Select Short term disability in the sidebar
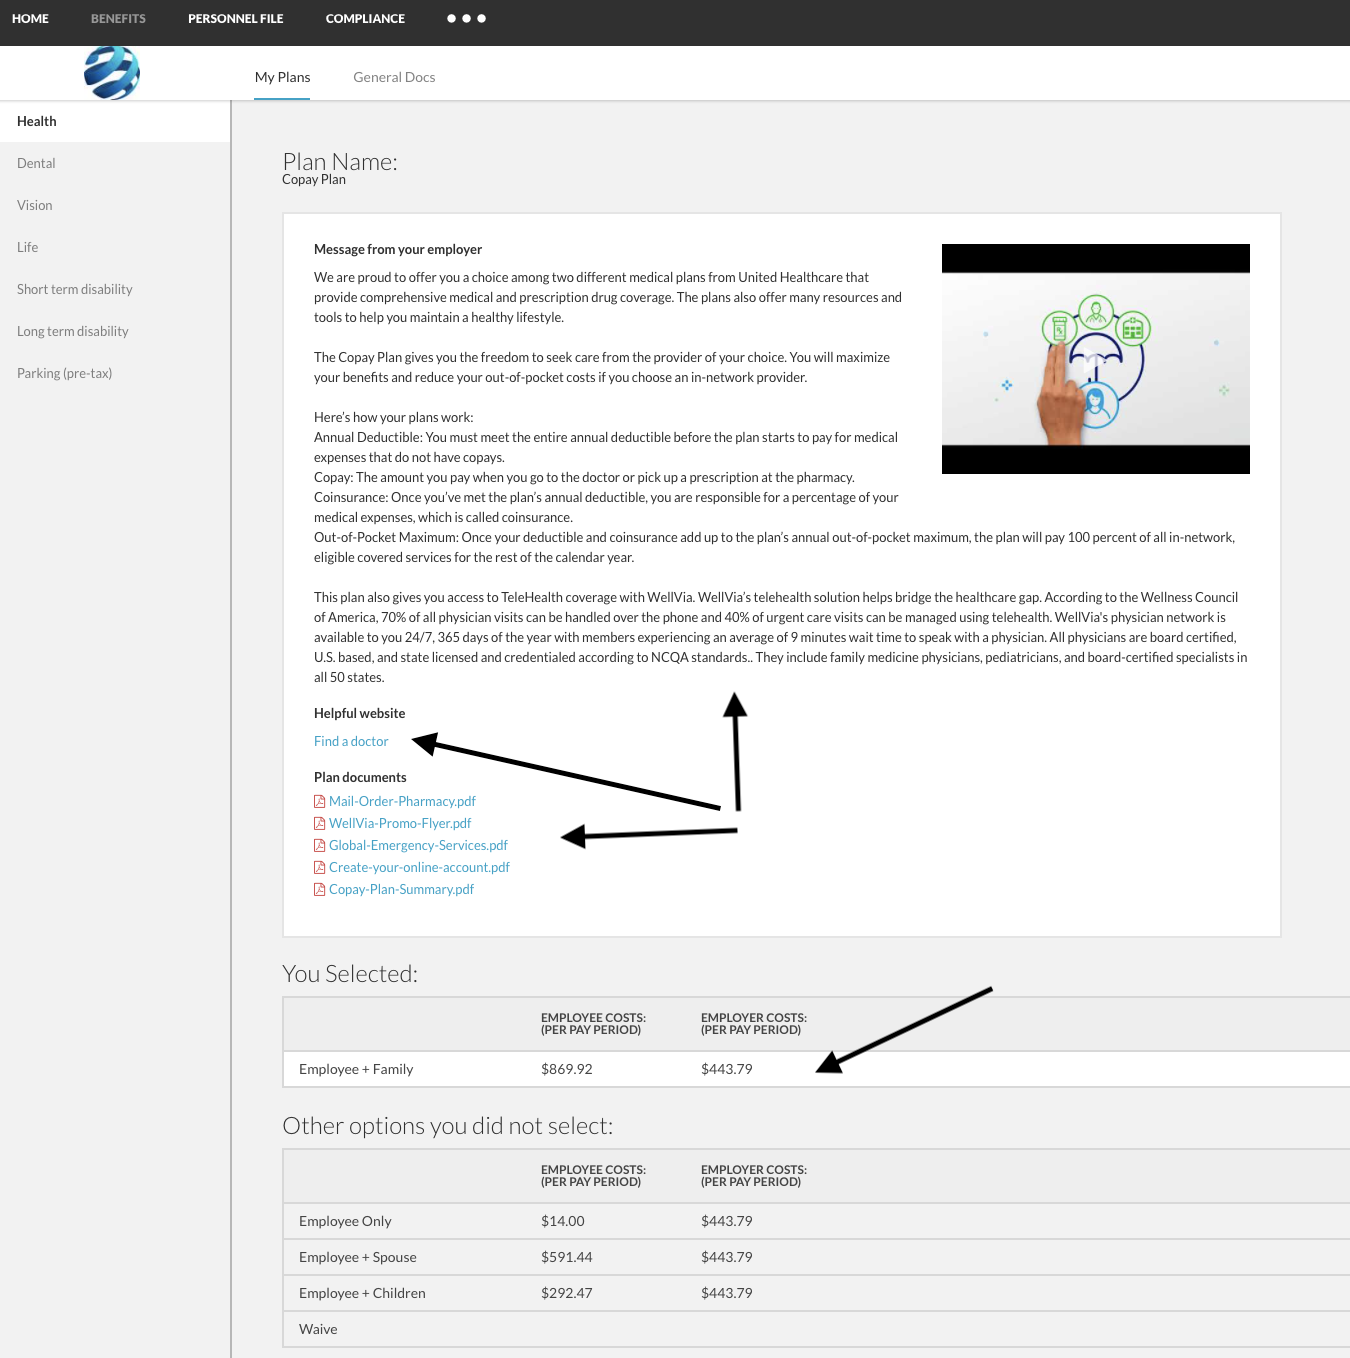This screenshot has width=1350, height=1358. (x=115, y=289)
